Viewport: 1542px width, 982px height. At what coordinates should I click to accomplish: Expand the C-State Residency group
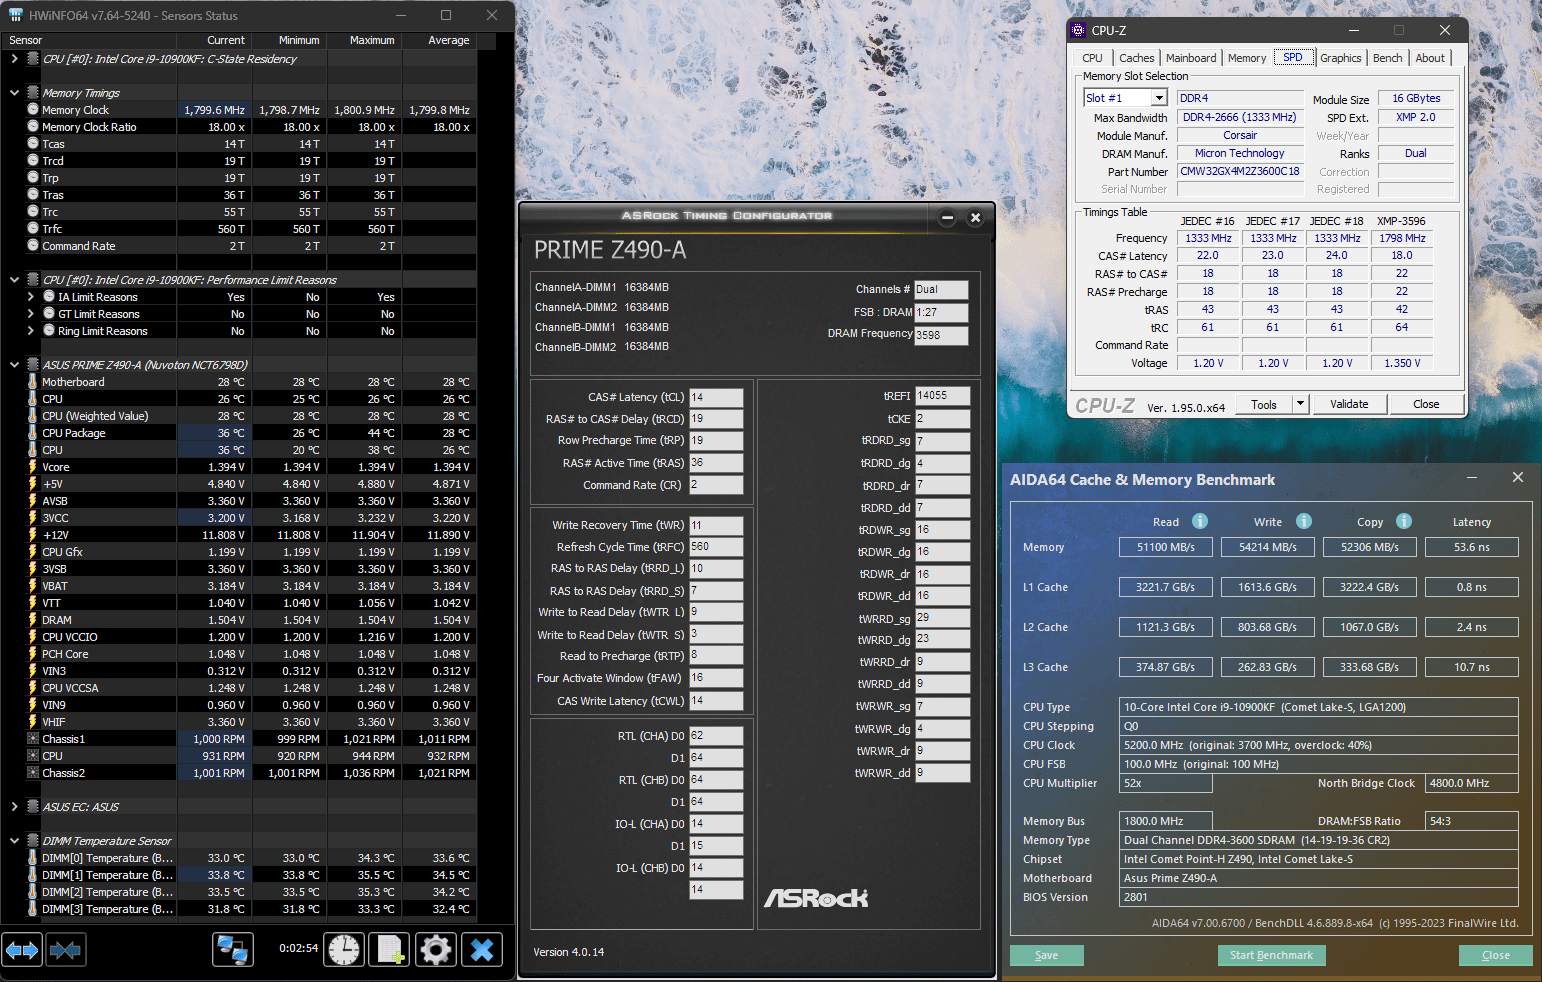tap(14, 59)
